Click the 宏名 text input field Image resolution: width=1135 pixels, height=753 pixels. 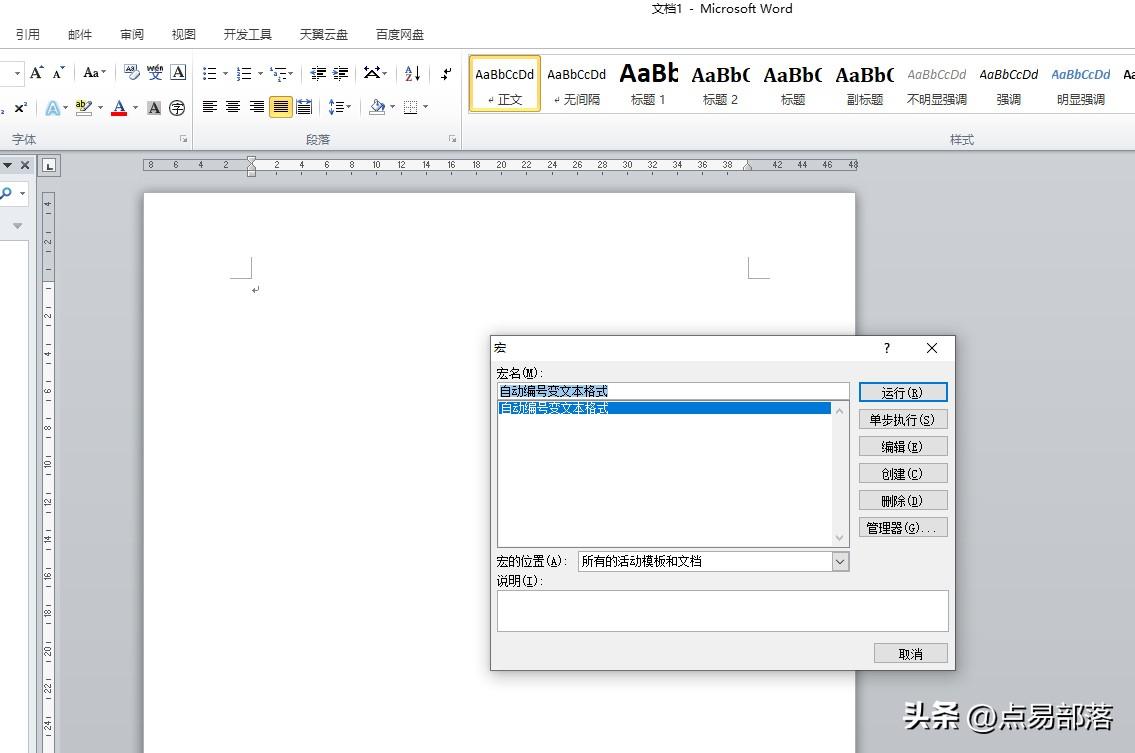(x=672, y=391)
